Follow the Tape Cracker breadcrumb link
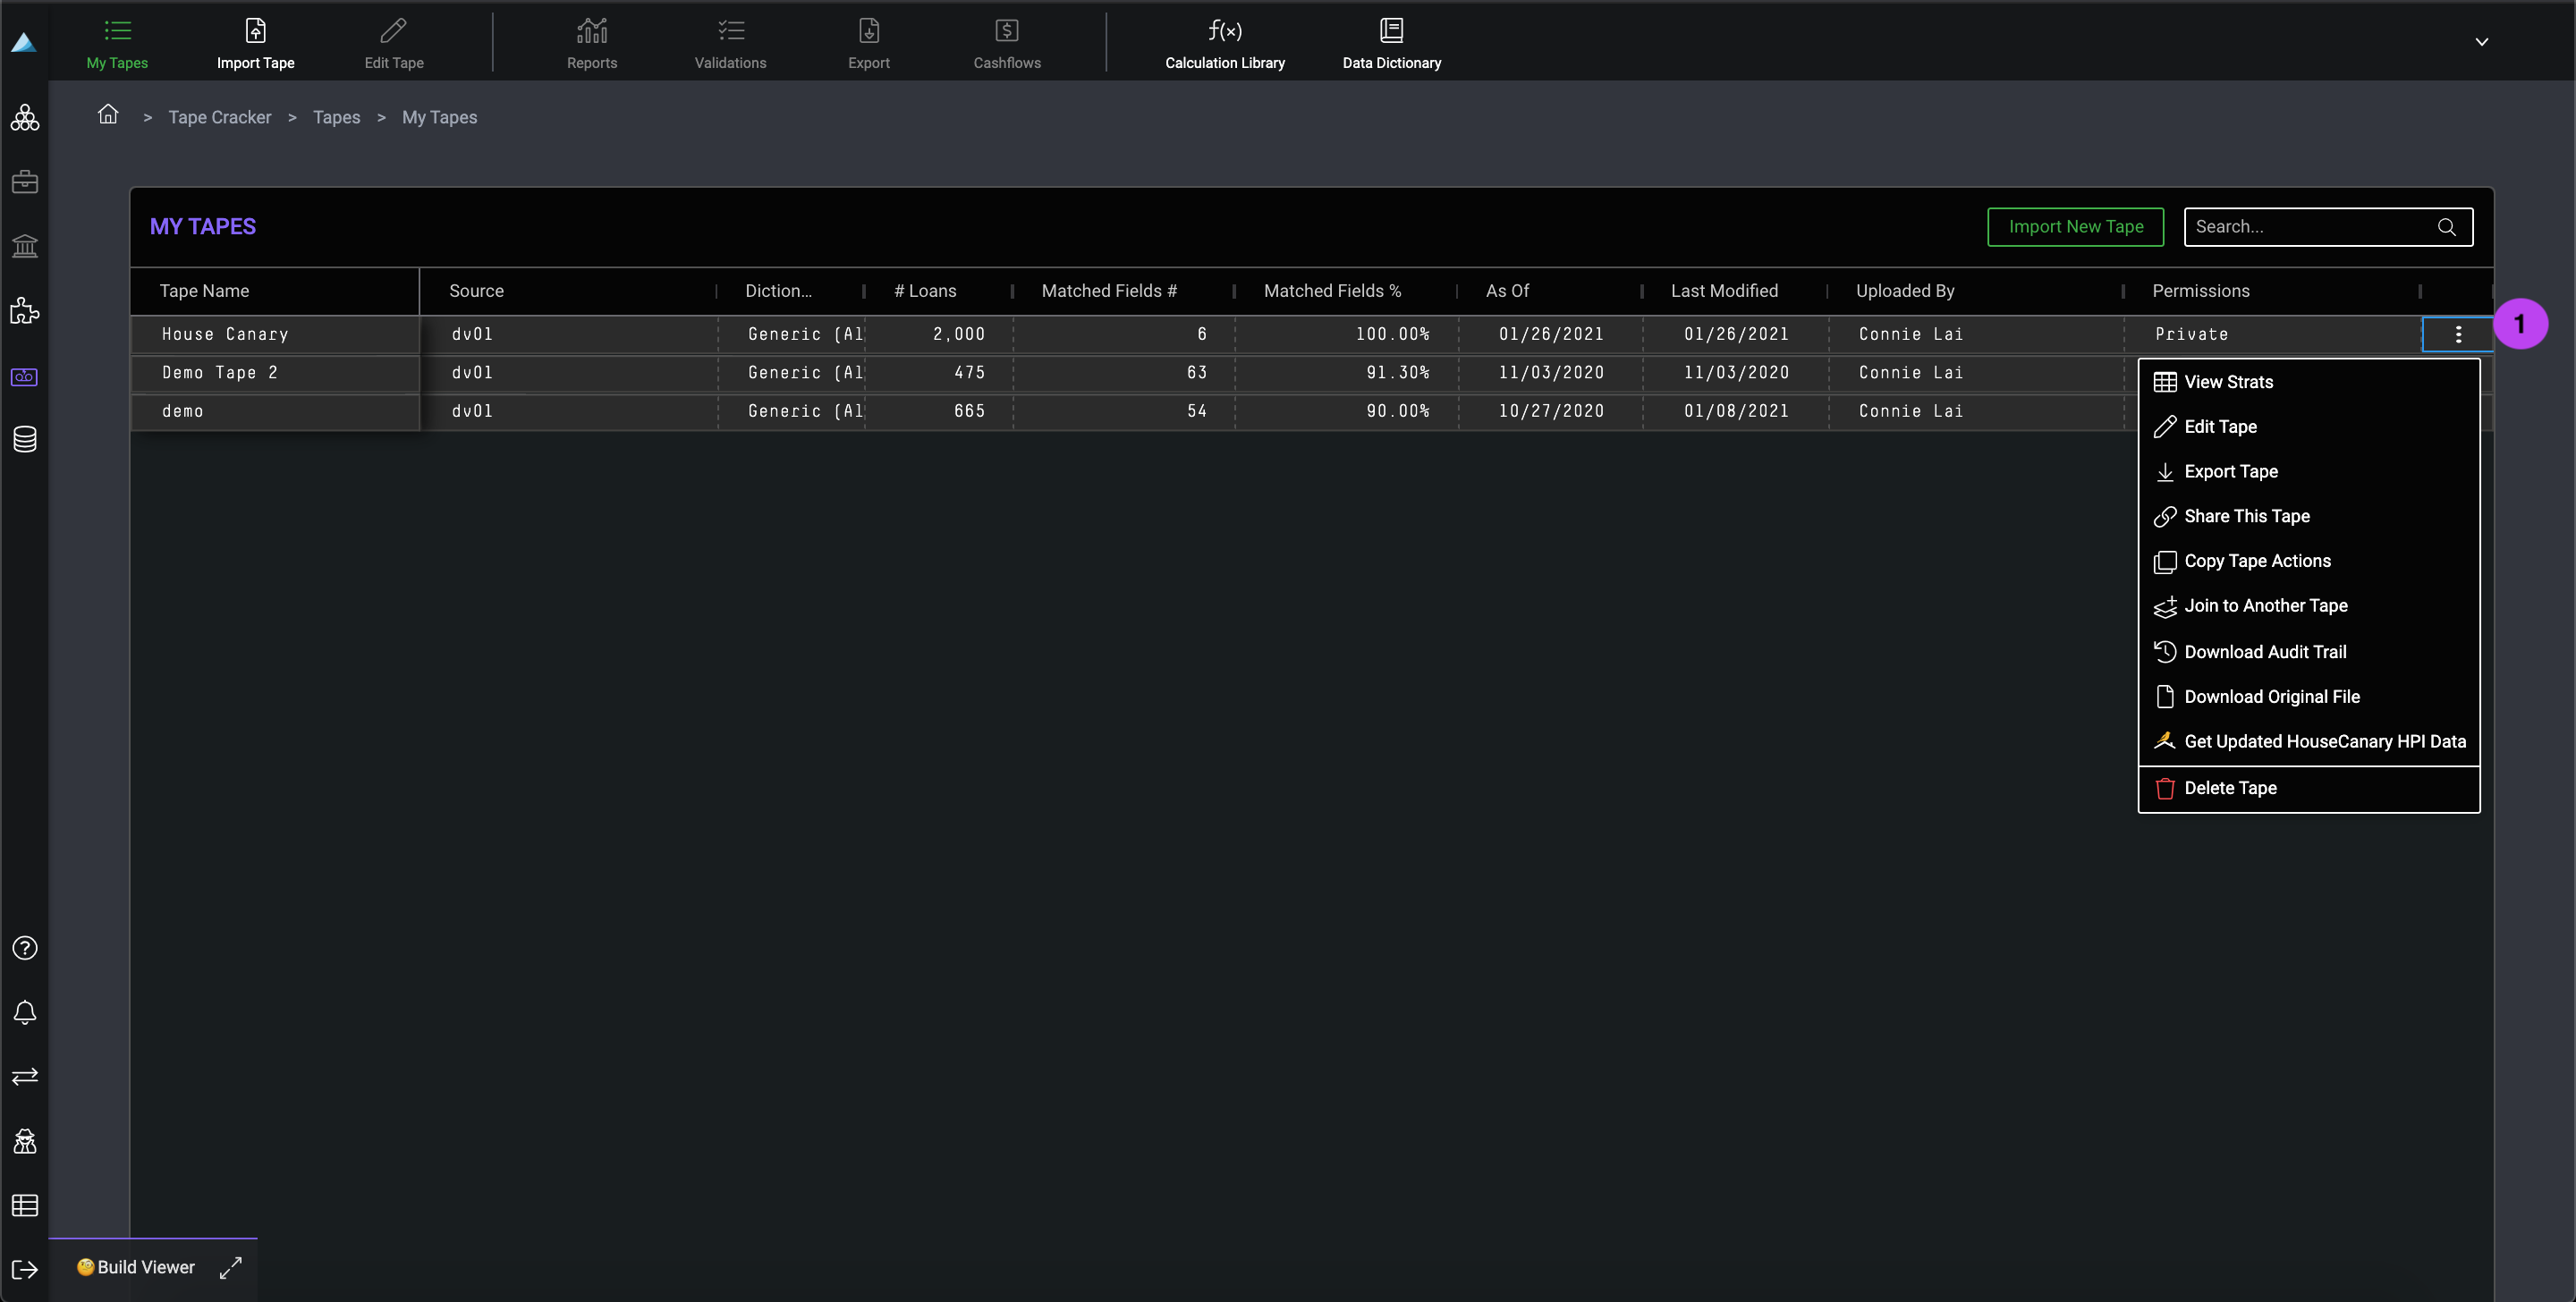This screenshot has height=1302, width=2576. pos(219,117)
